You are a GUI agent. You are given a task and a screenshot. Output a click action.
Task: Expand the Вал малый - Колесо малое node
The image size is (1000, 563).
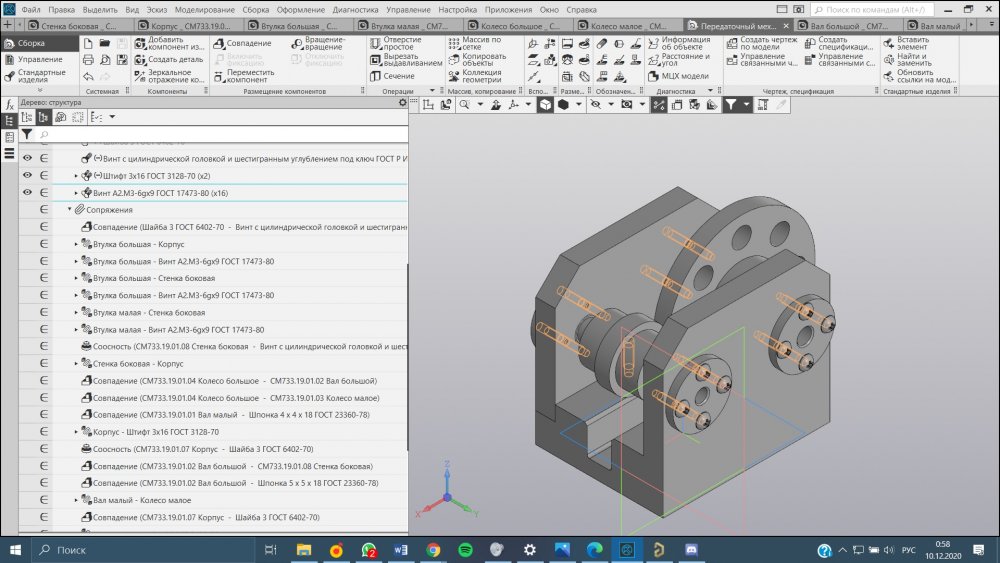coord(77,500)
